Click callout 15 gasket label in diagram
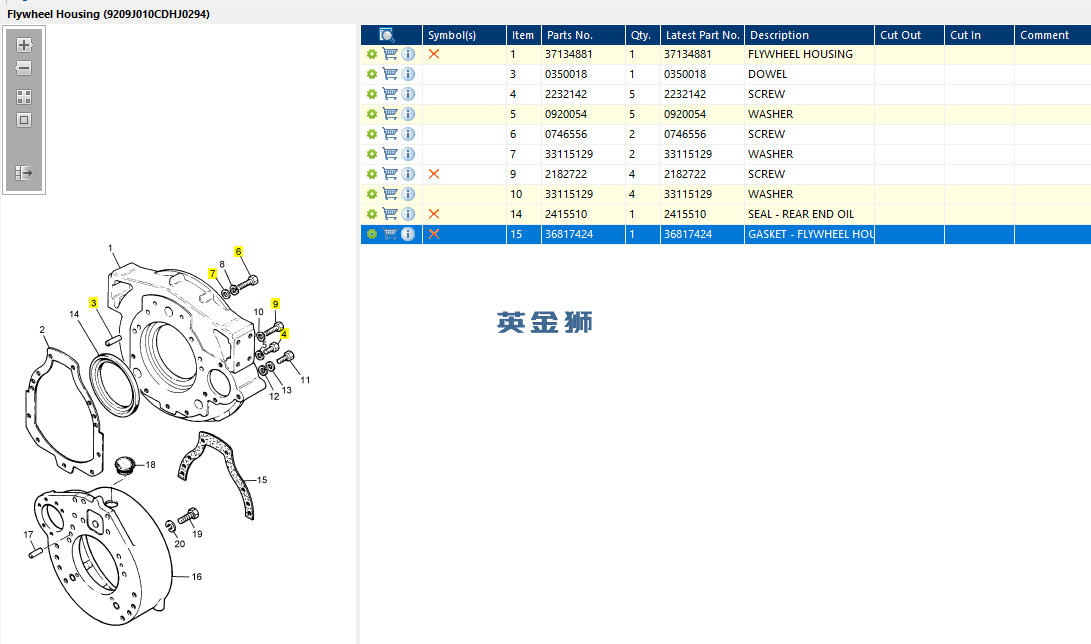Screen dimensions: 1091x644 (x=262, y=480)
